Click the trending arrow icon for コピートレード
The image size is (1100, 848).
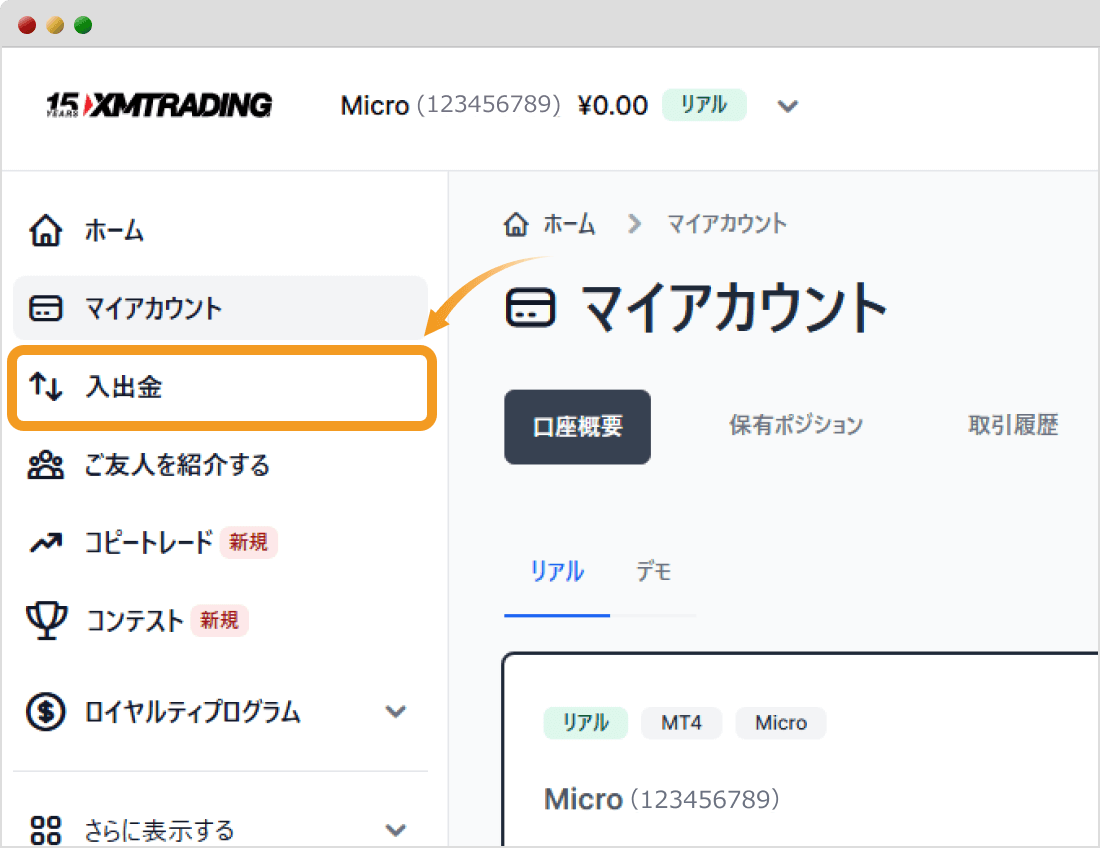[x=45, y=543]
